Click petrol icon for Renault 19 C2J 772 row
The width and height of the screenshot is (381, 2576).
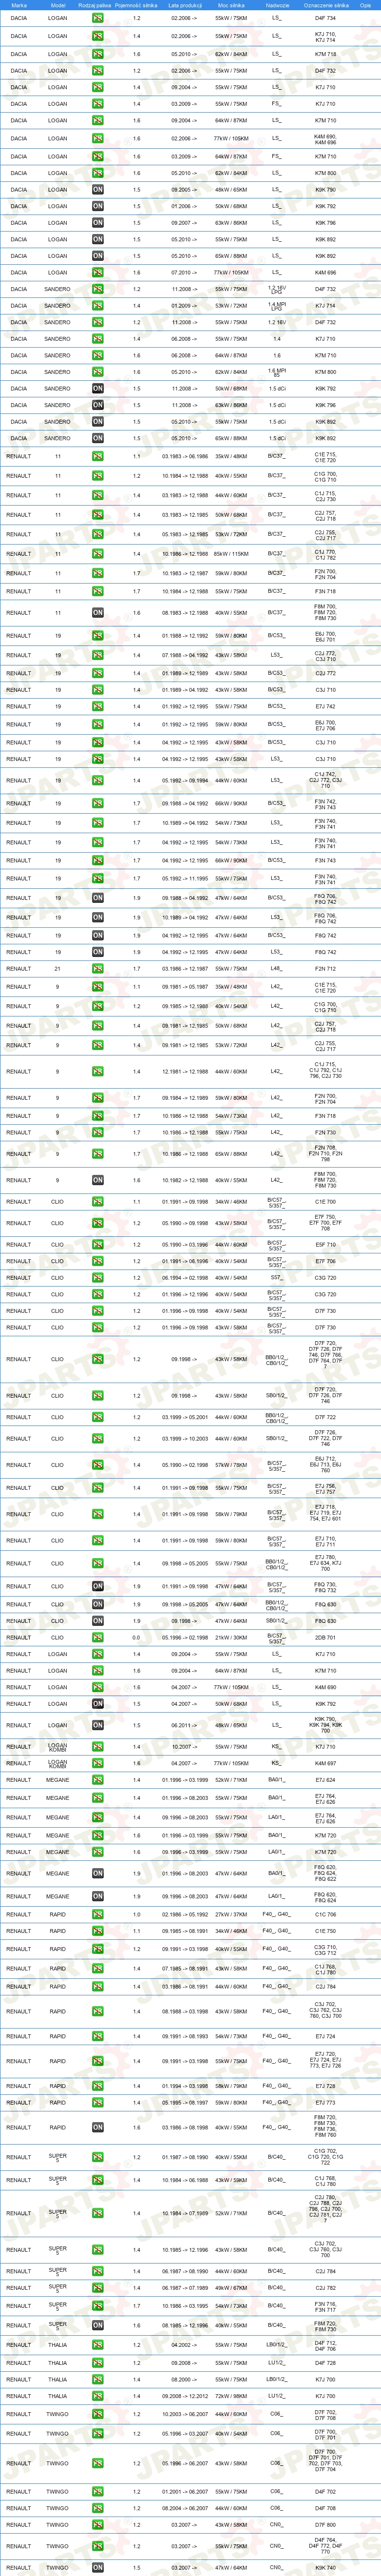click(97, 673)
